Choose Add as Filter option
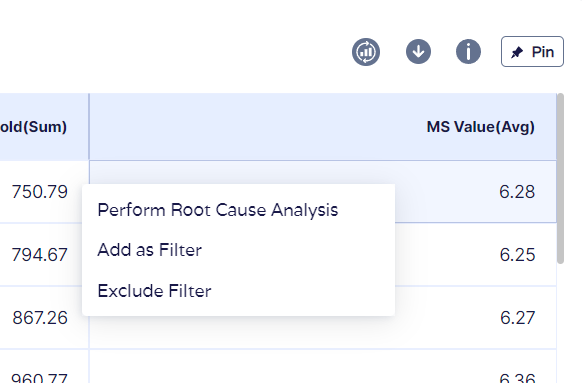The height and width of the screenshot is (383, 582). coord(150,250)
